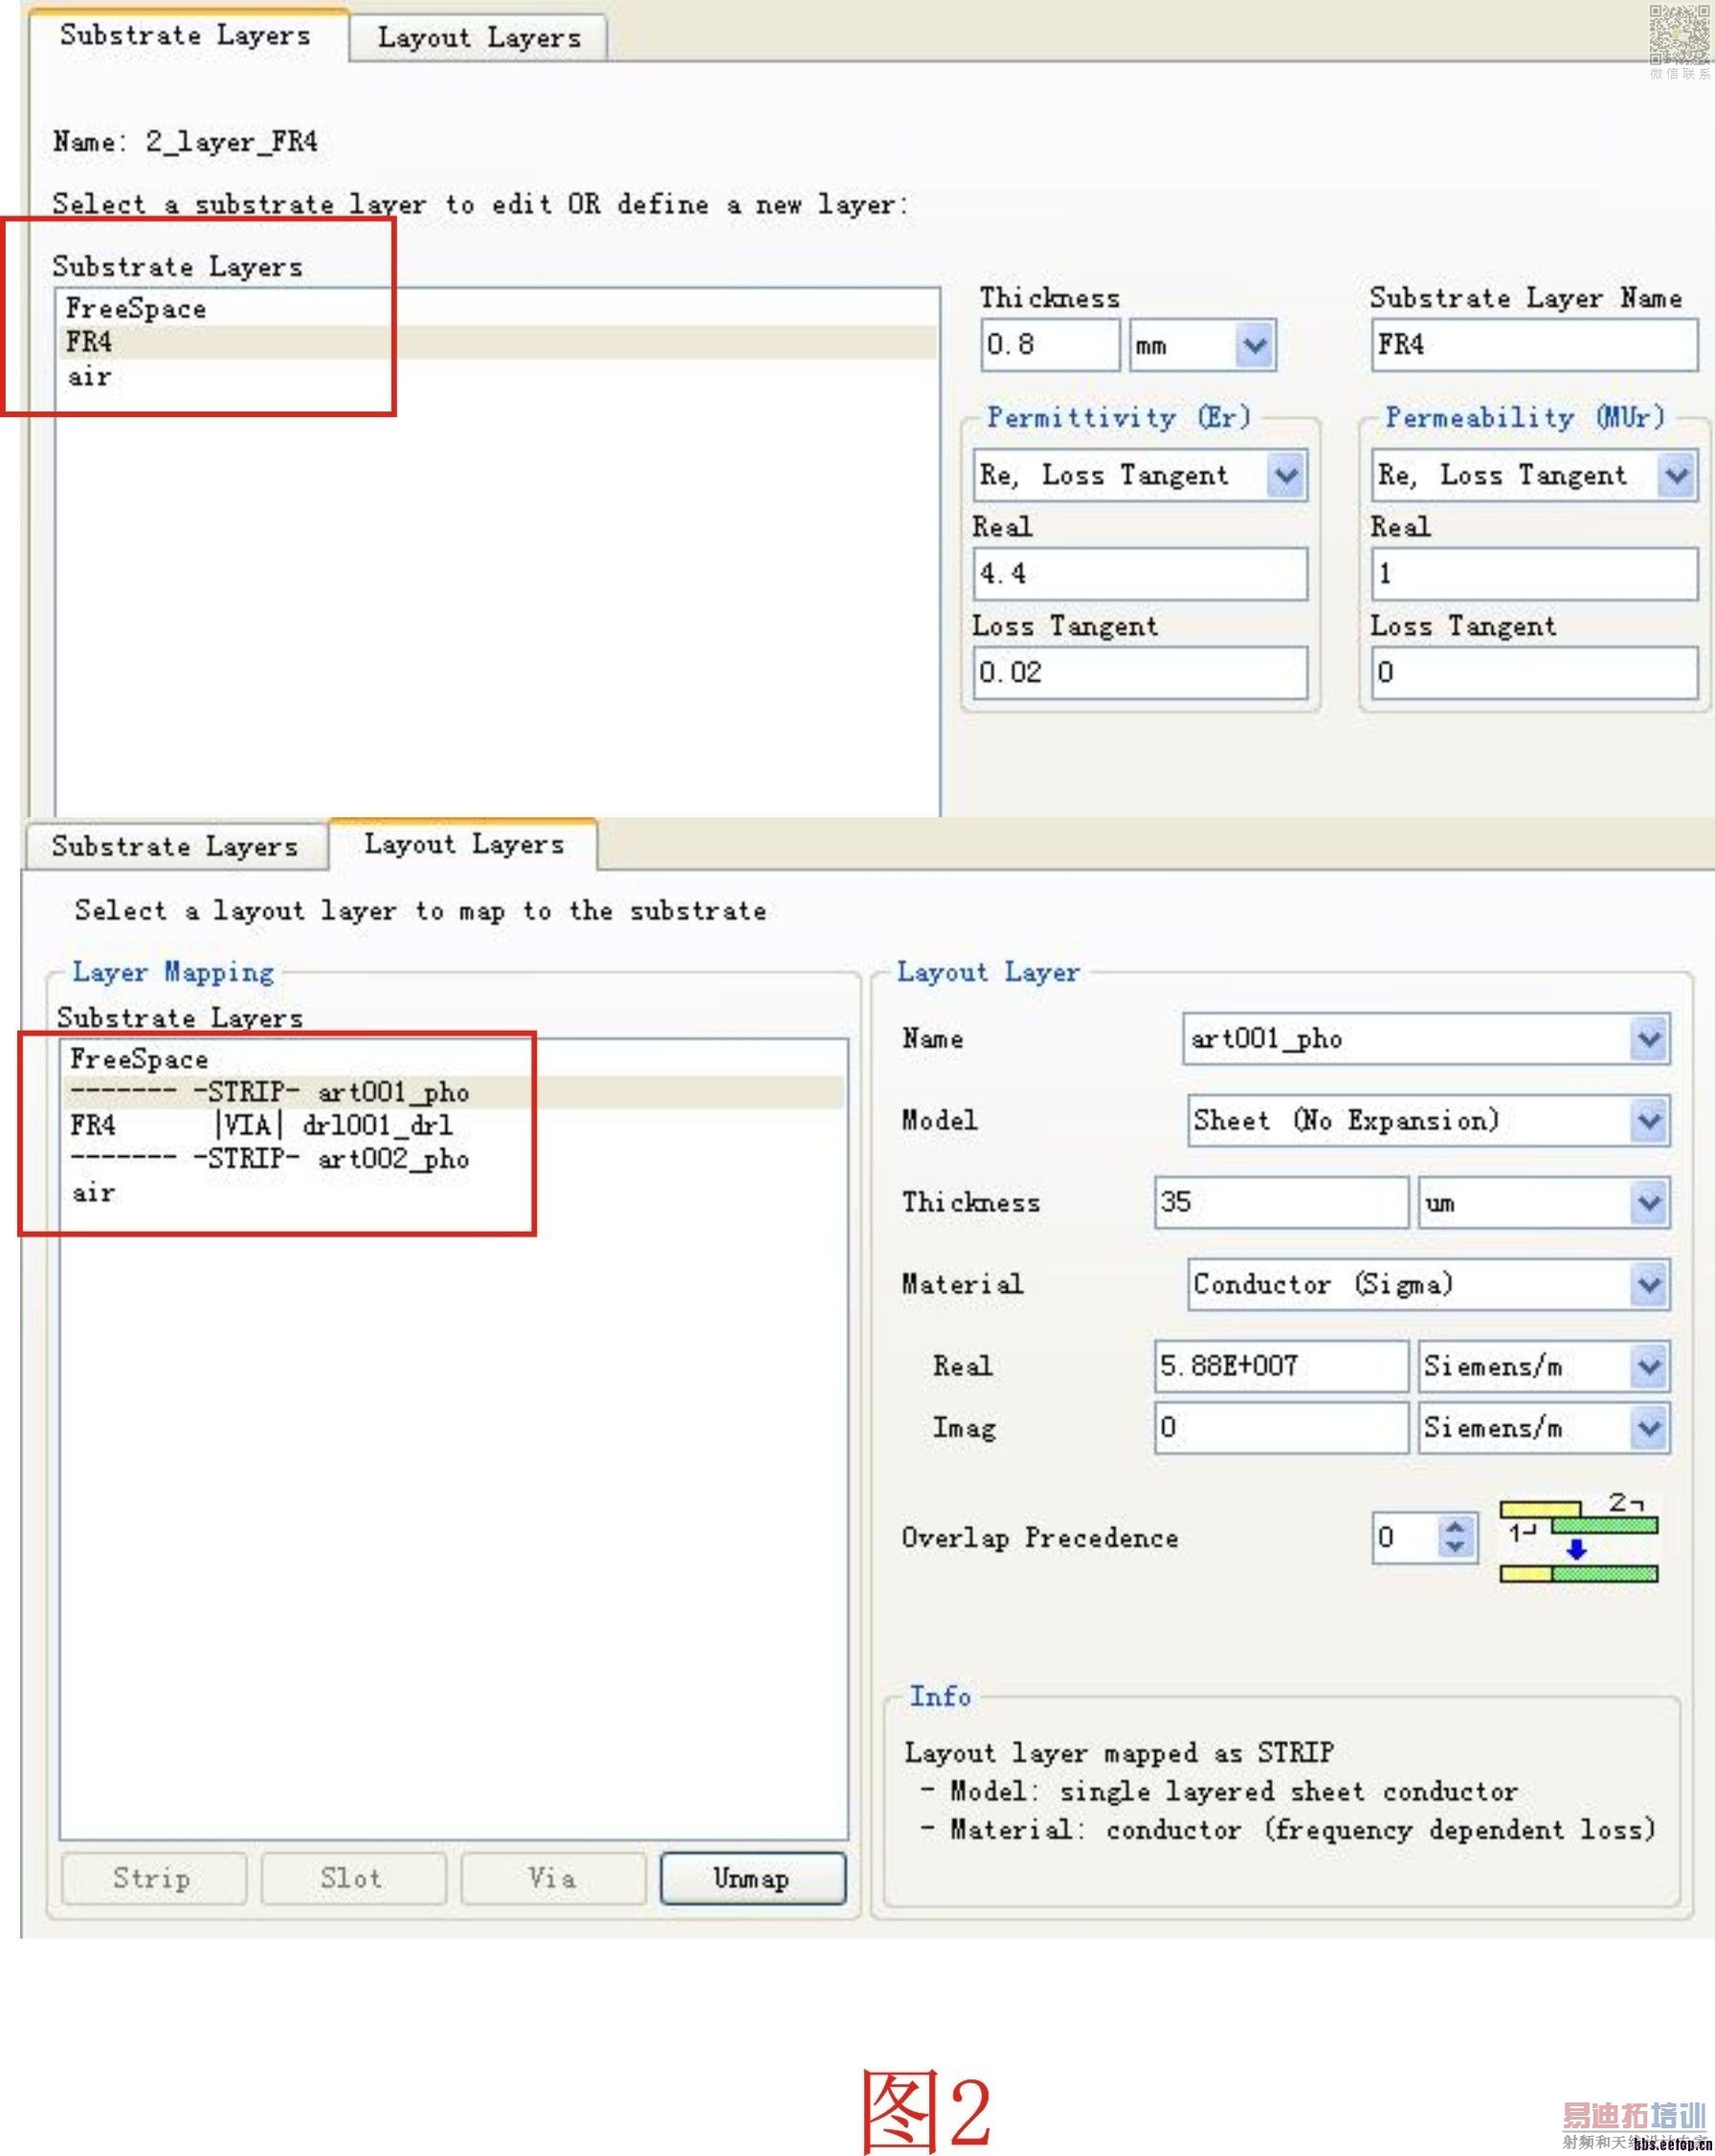Viewport: 1715px width, 2156px height.
Task: Click Permittivity Loss Tangent 0.02 field
Action: coord(1140,672)
